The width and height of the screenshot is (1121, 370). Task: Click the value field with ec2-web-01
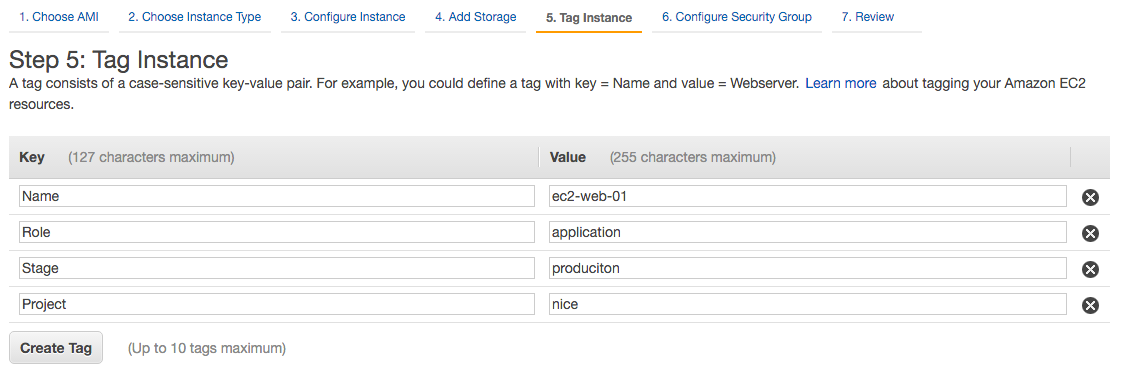point(808,196)
